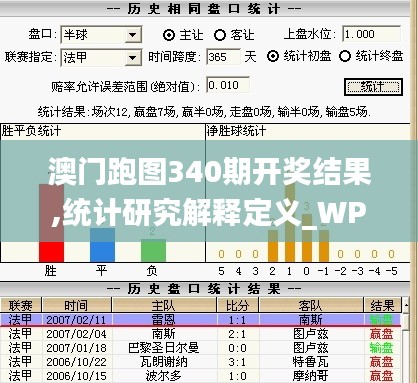This screenshot has height=383, width=418.
Task: Click the 比分 column header
Action: (x=237, y=305)
